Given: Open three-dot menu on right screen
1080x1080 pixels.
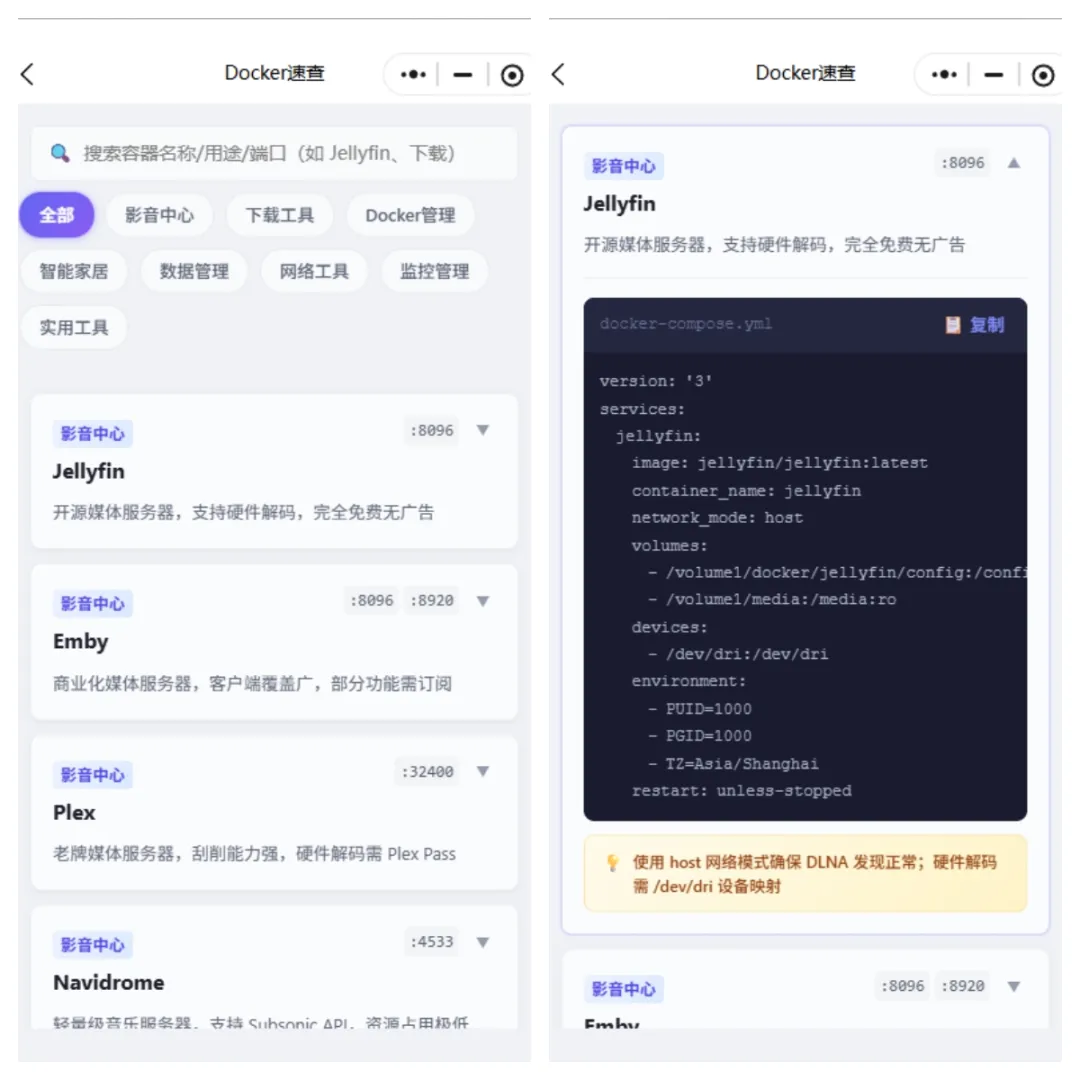Looking at the screenshot, I should point(944,74).
